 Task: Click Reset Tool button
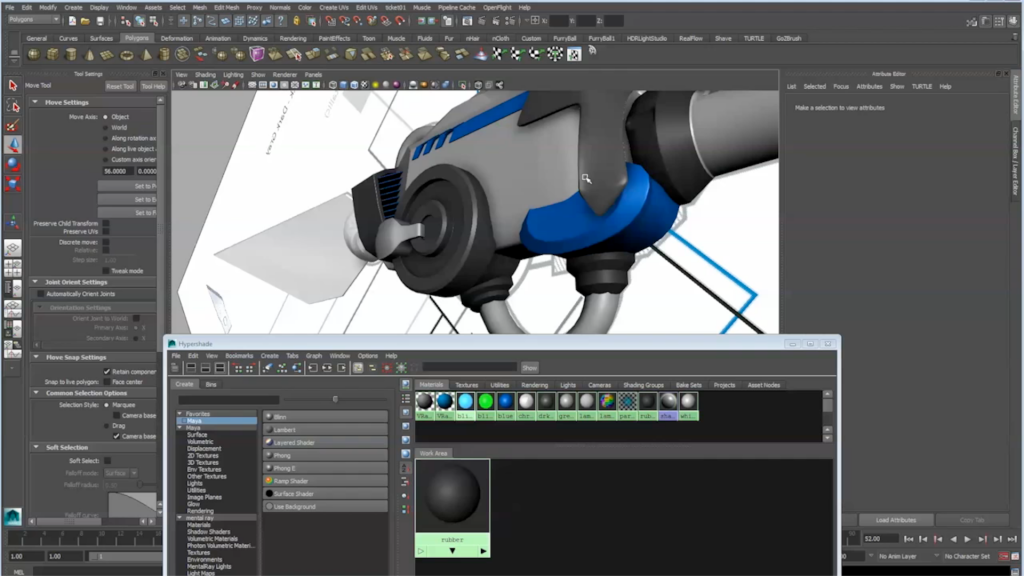pyautogui.click(x=120, y=86)
